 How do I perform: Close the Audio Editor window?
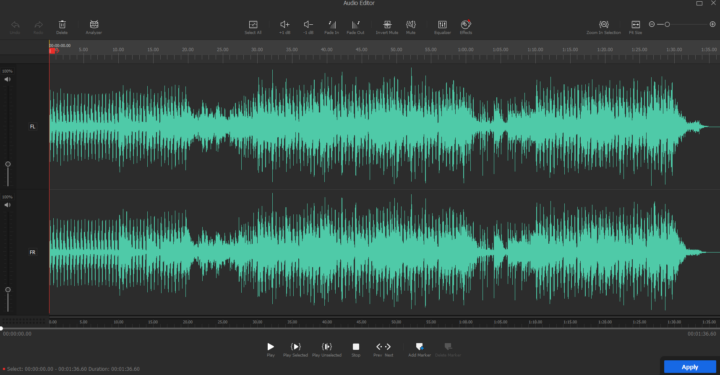714,3
